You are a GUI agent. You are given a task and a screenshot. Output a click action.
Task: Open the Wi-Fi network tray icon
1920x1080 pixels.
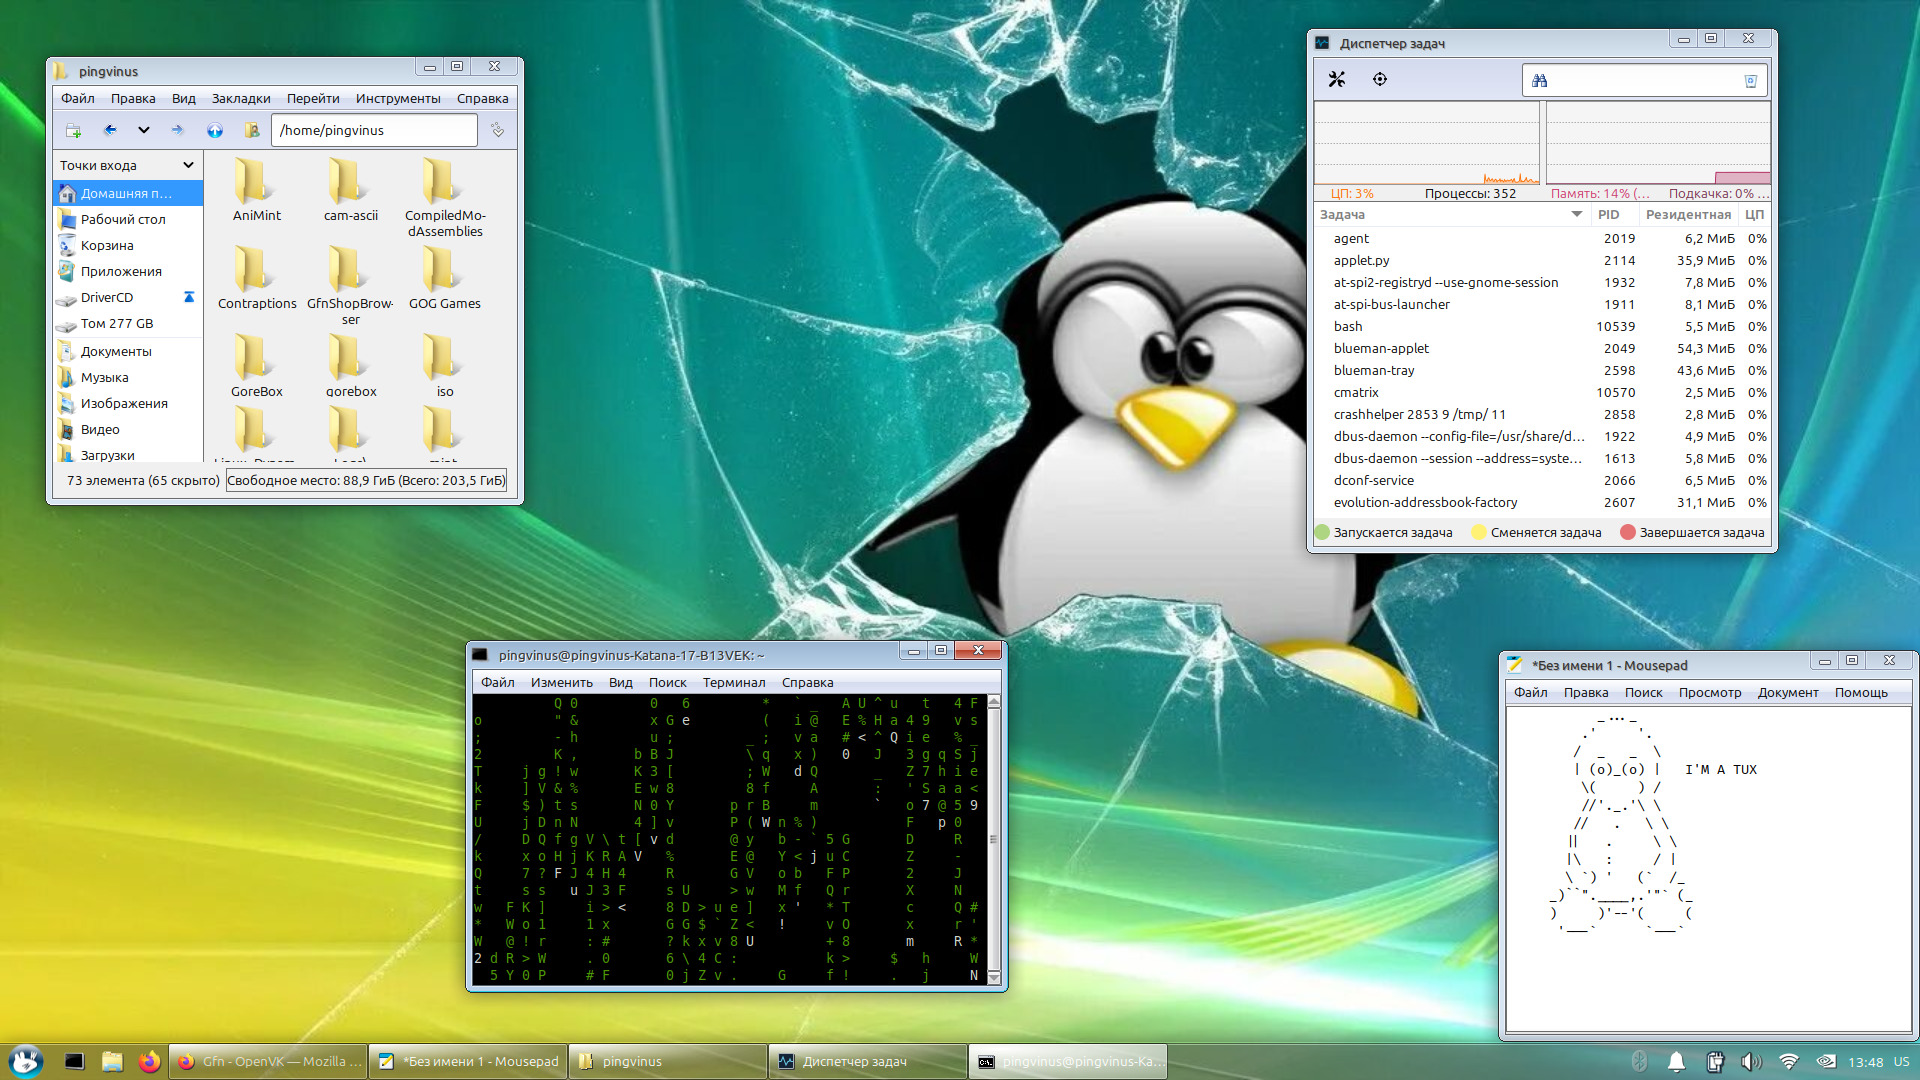click(x=1789, y=1061)
